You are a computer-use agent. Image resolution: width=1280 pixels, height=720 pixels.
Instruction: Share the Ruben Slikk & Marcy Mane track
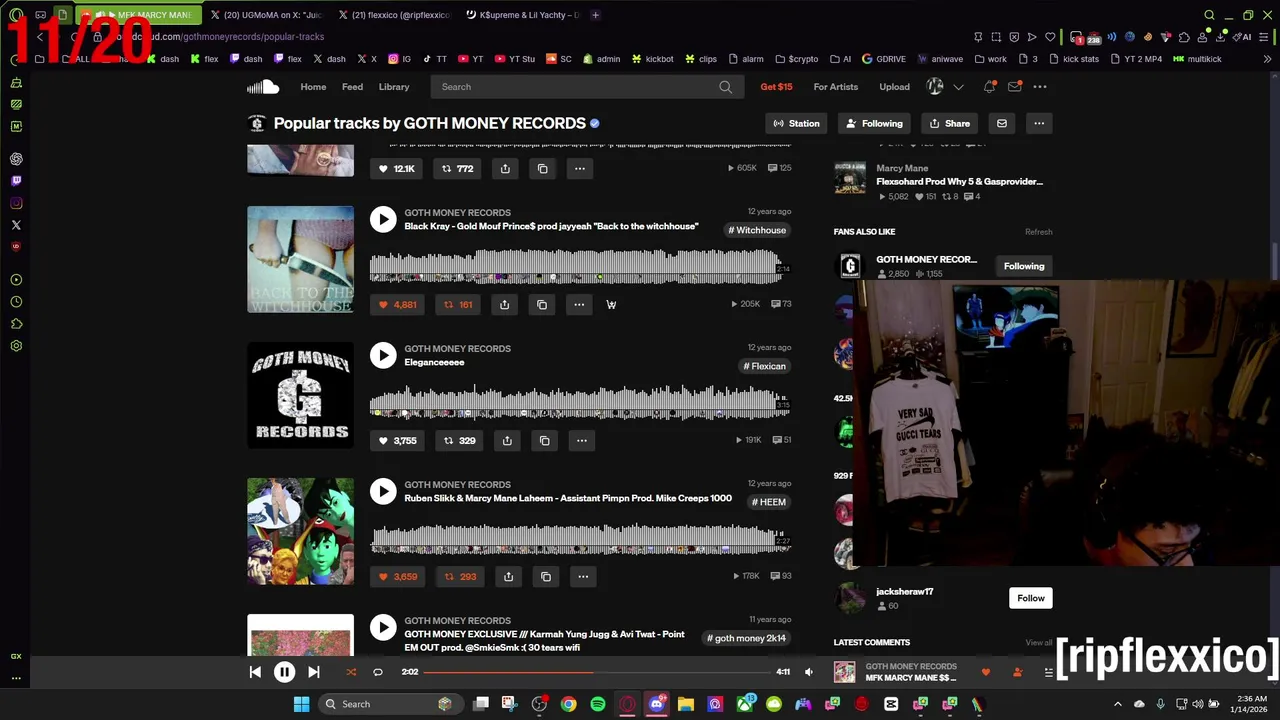tap(508, 576)
